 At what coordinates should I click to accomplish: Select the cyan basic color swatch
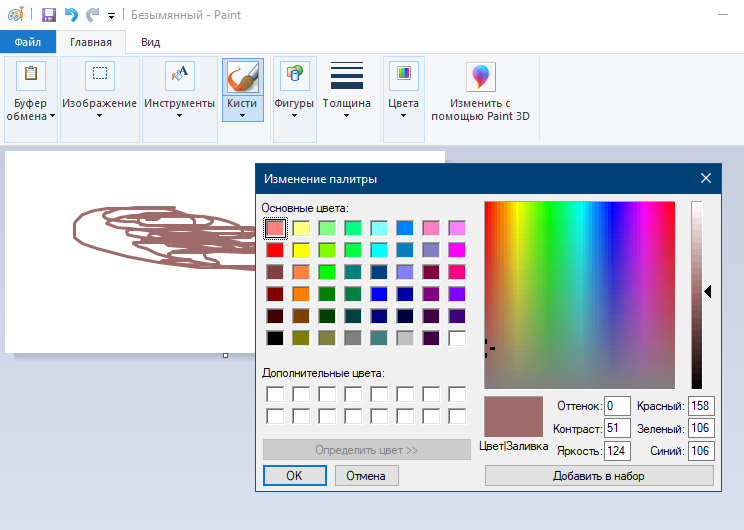[379, 250]
